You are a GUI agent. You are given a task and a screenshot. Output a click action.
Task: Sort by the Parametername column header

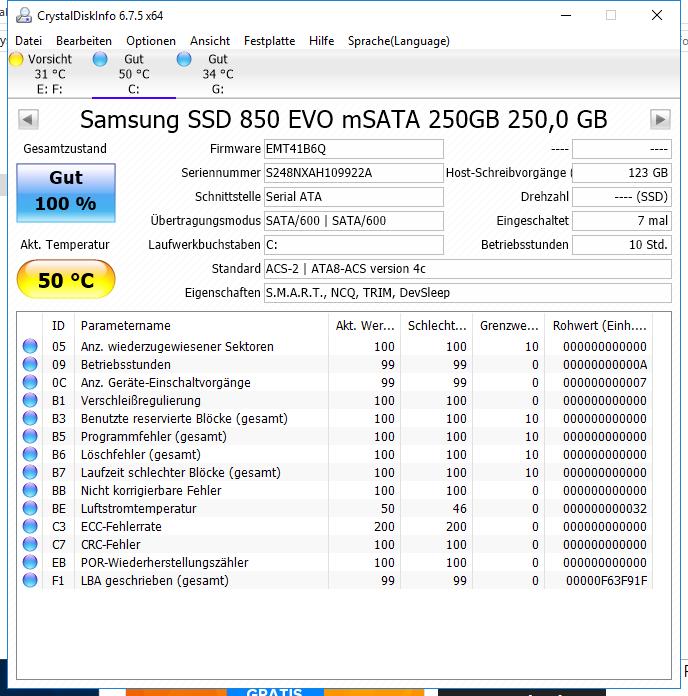click(202, 325)
